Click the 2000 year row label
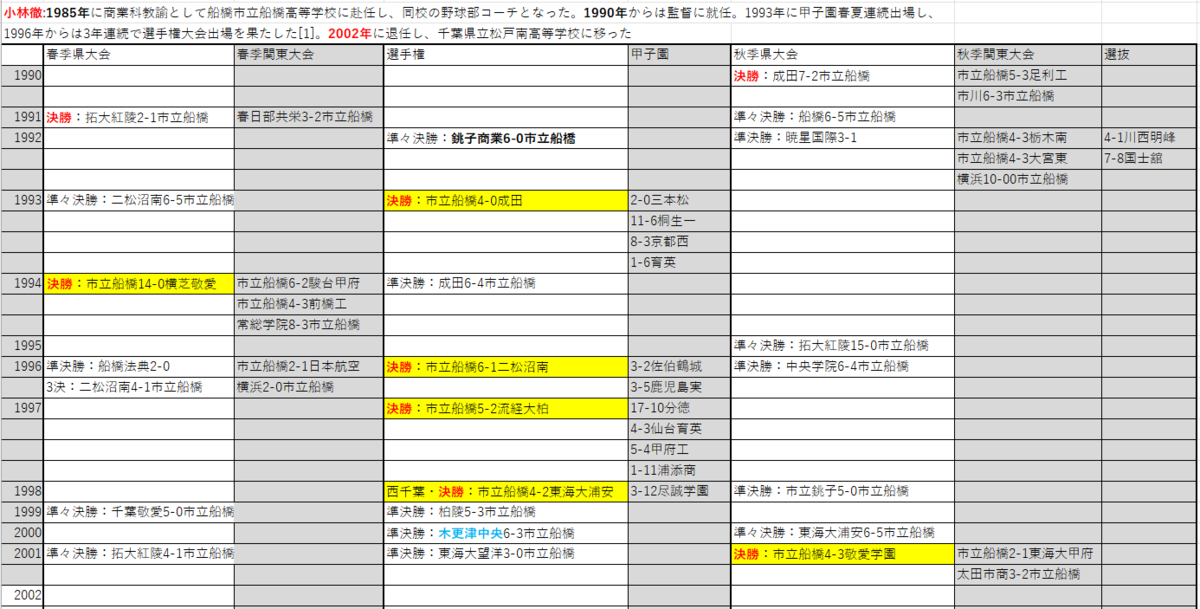The image size is (1200, 609). point(22,533)
